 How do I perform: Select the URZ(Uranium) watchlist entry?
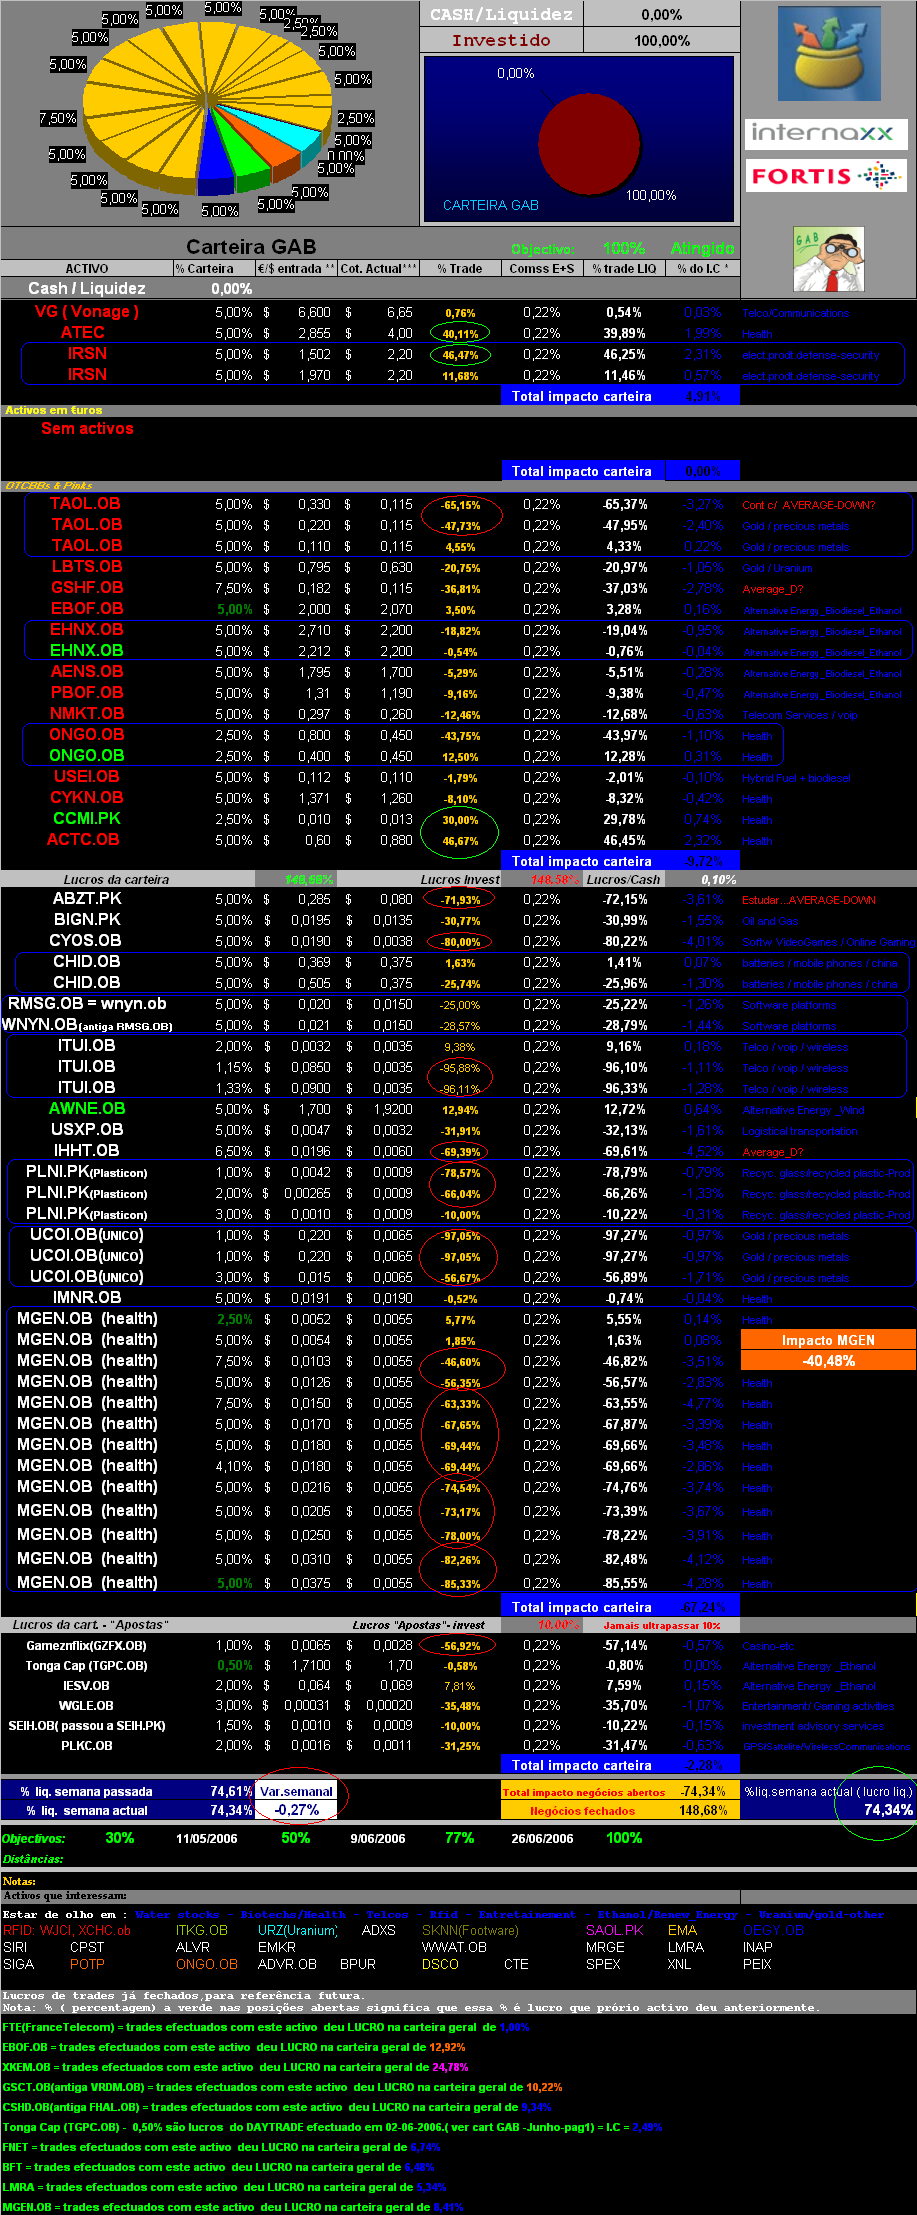298,1930
